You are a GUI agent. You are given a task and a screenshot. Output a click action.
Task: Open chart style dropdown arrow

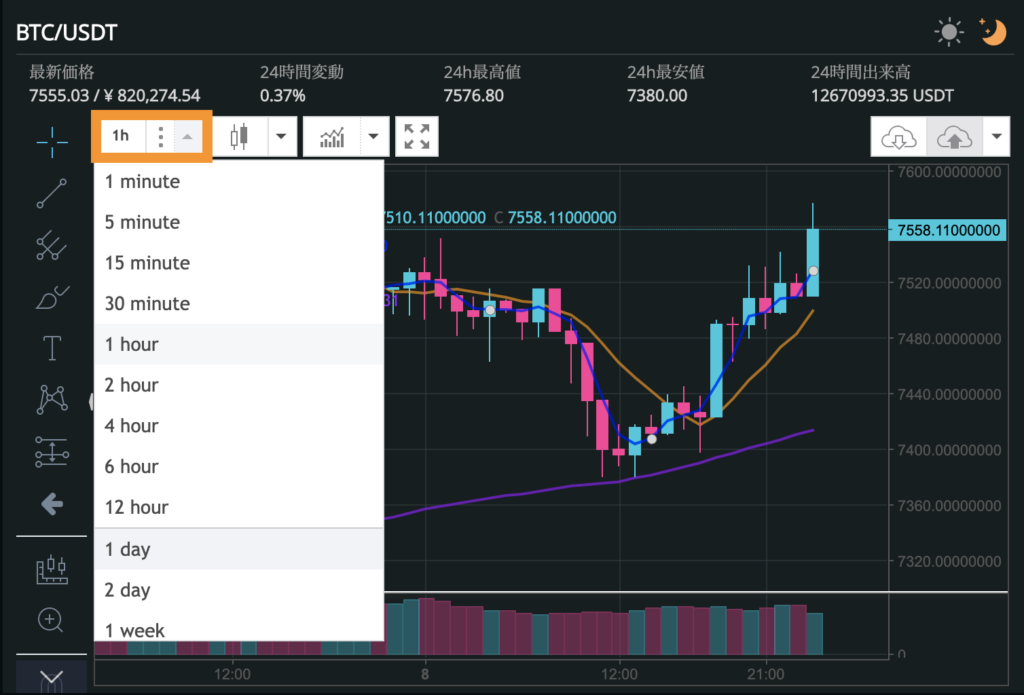[x=281, y=137]
